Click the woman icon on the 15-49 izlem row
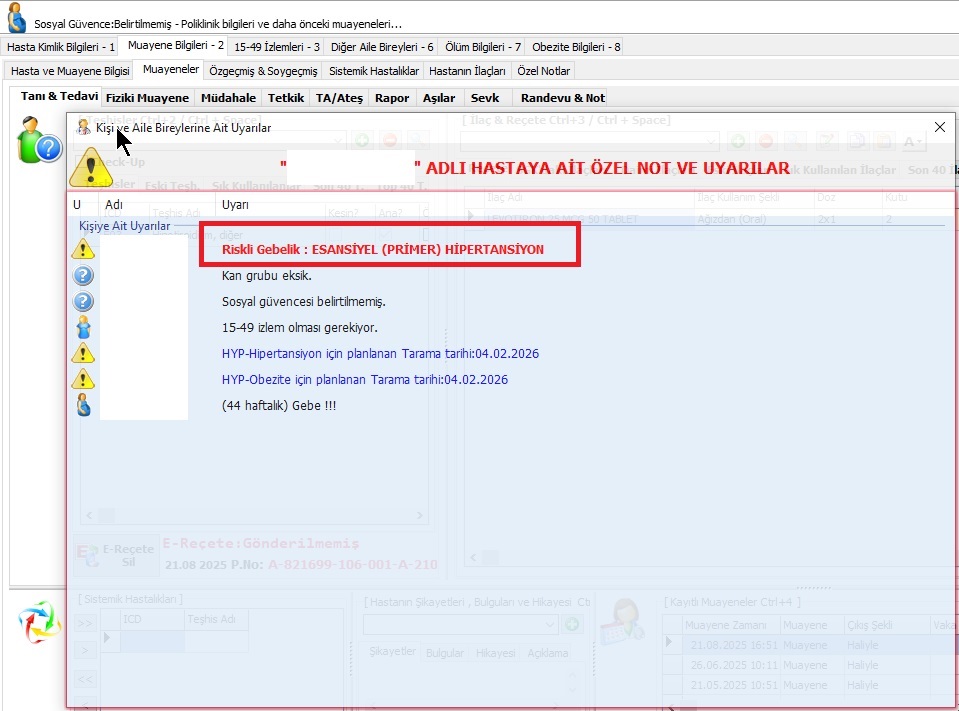The height and width of the screenshot is (711, 959). coord(84,327)
